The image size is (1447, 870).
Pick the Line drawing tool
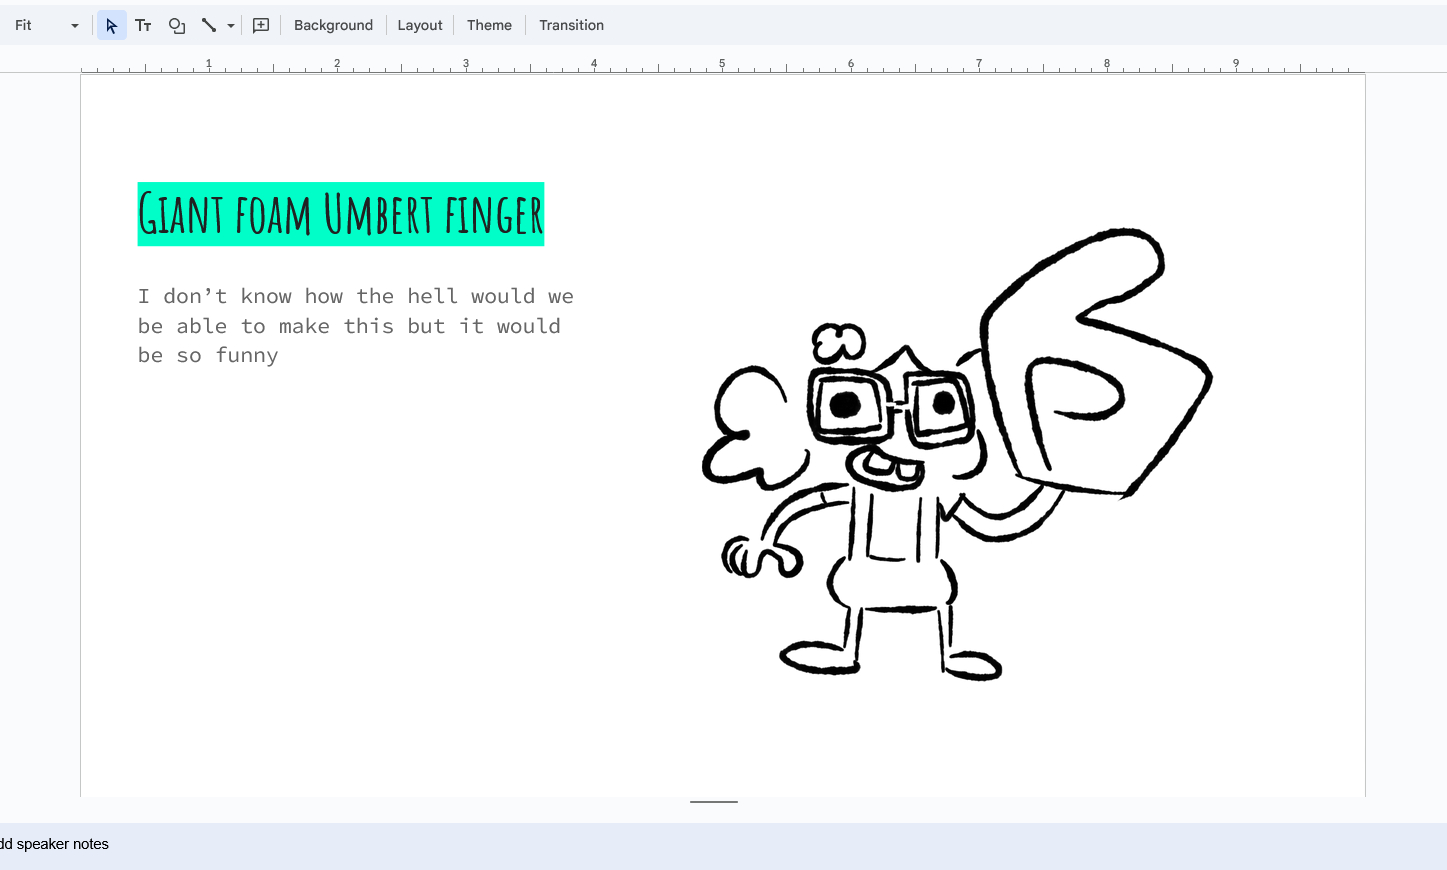209,26
